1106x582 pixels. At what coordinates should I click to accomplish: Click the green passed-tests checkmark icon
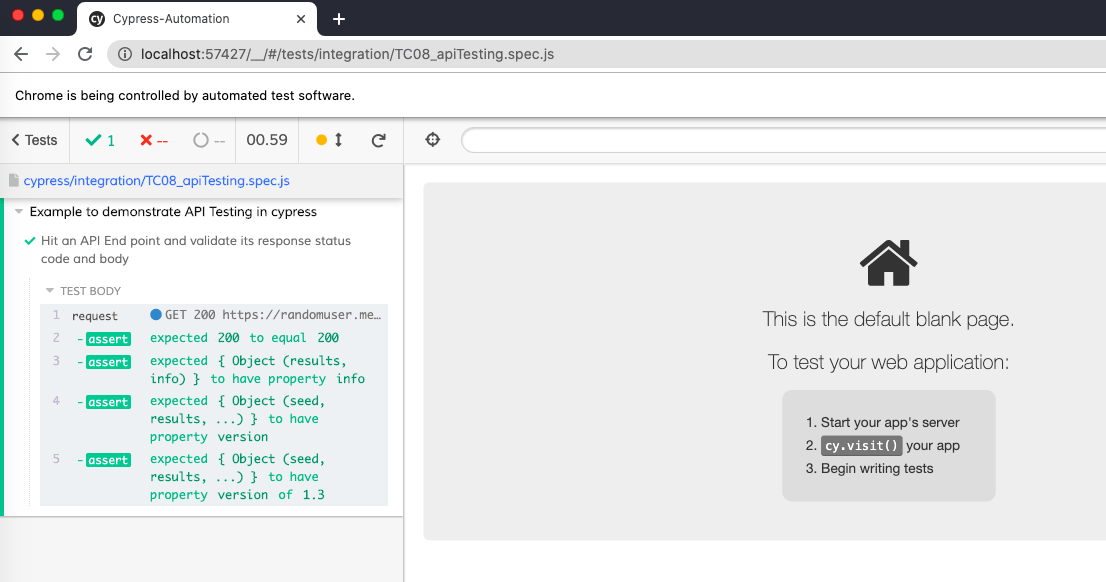[x=92, y=140]
